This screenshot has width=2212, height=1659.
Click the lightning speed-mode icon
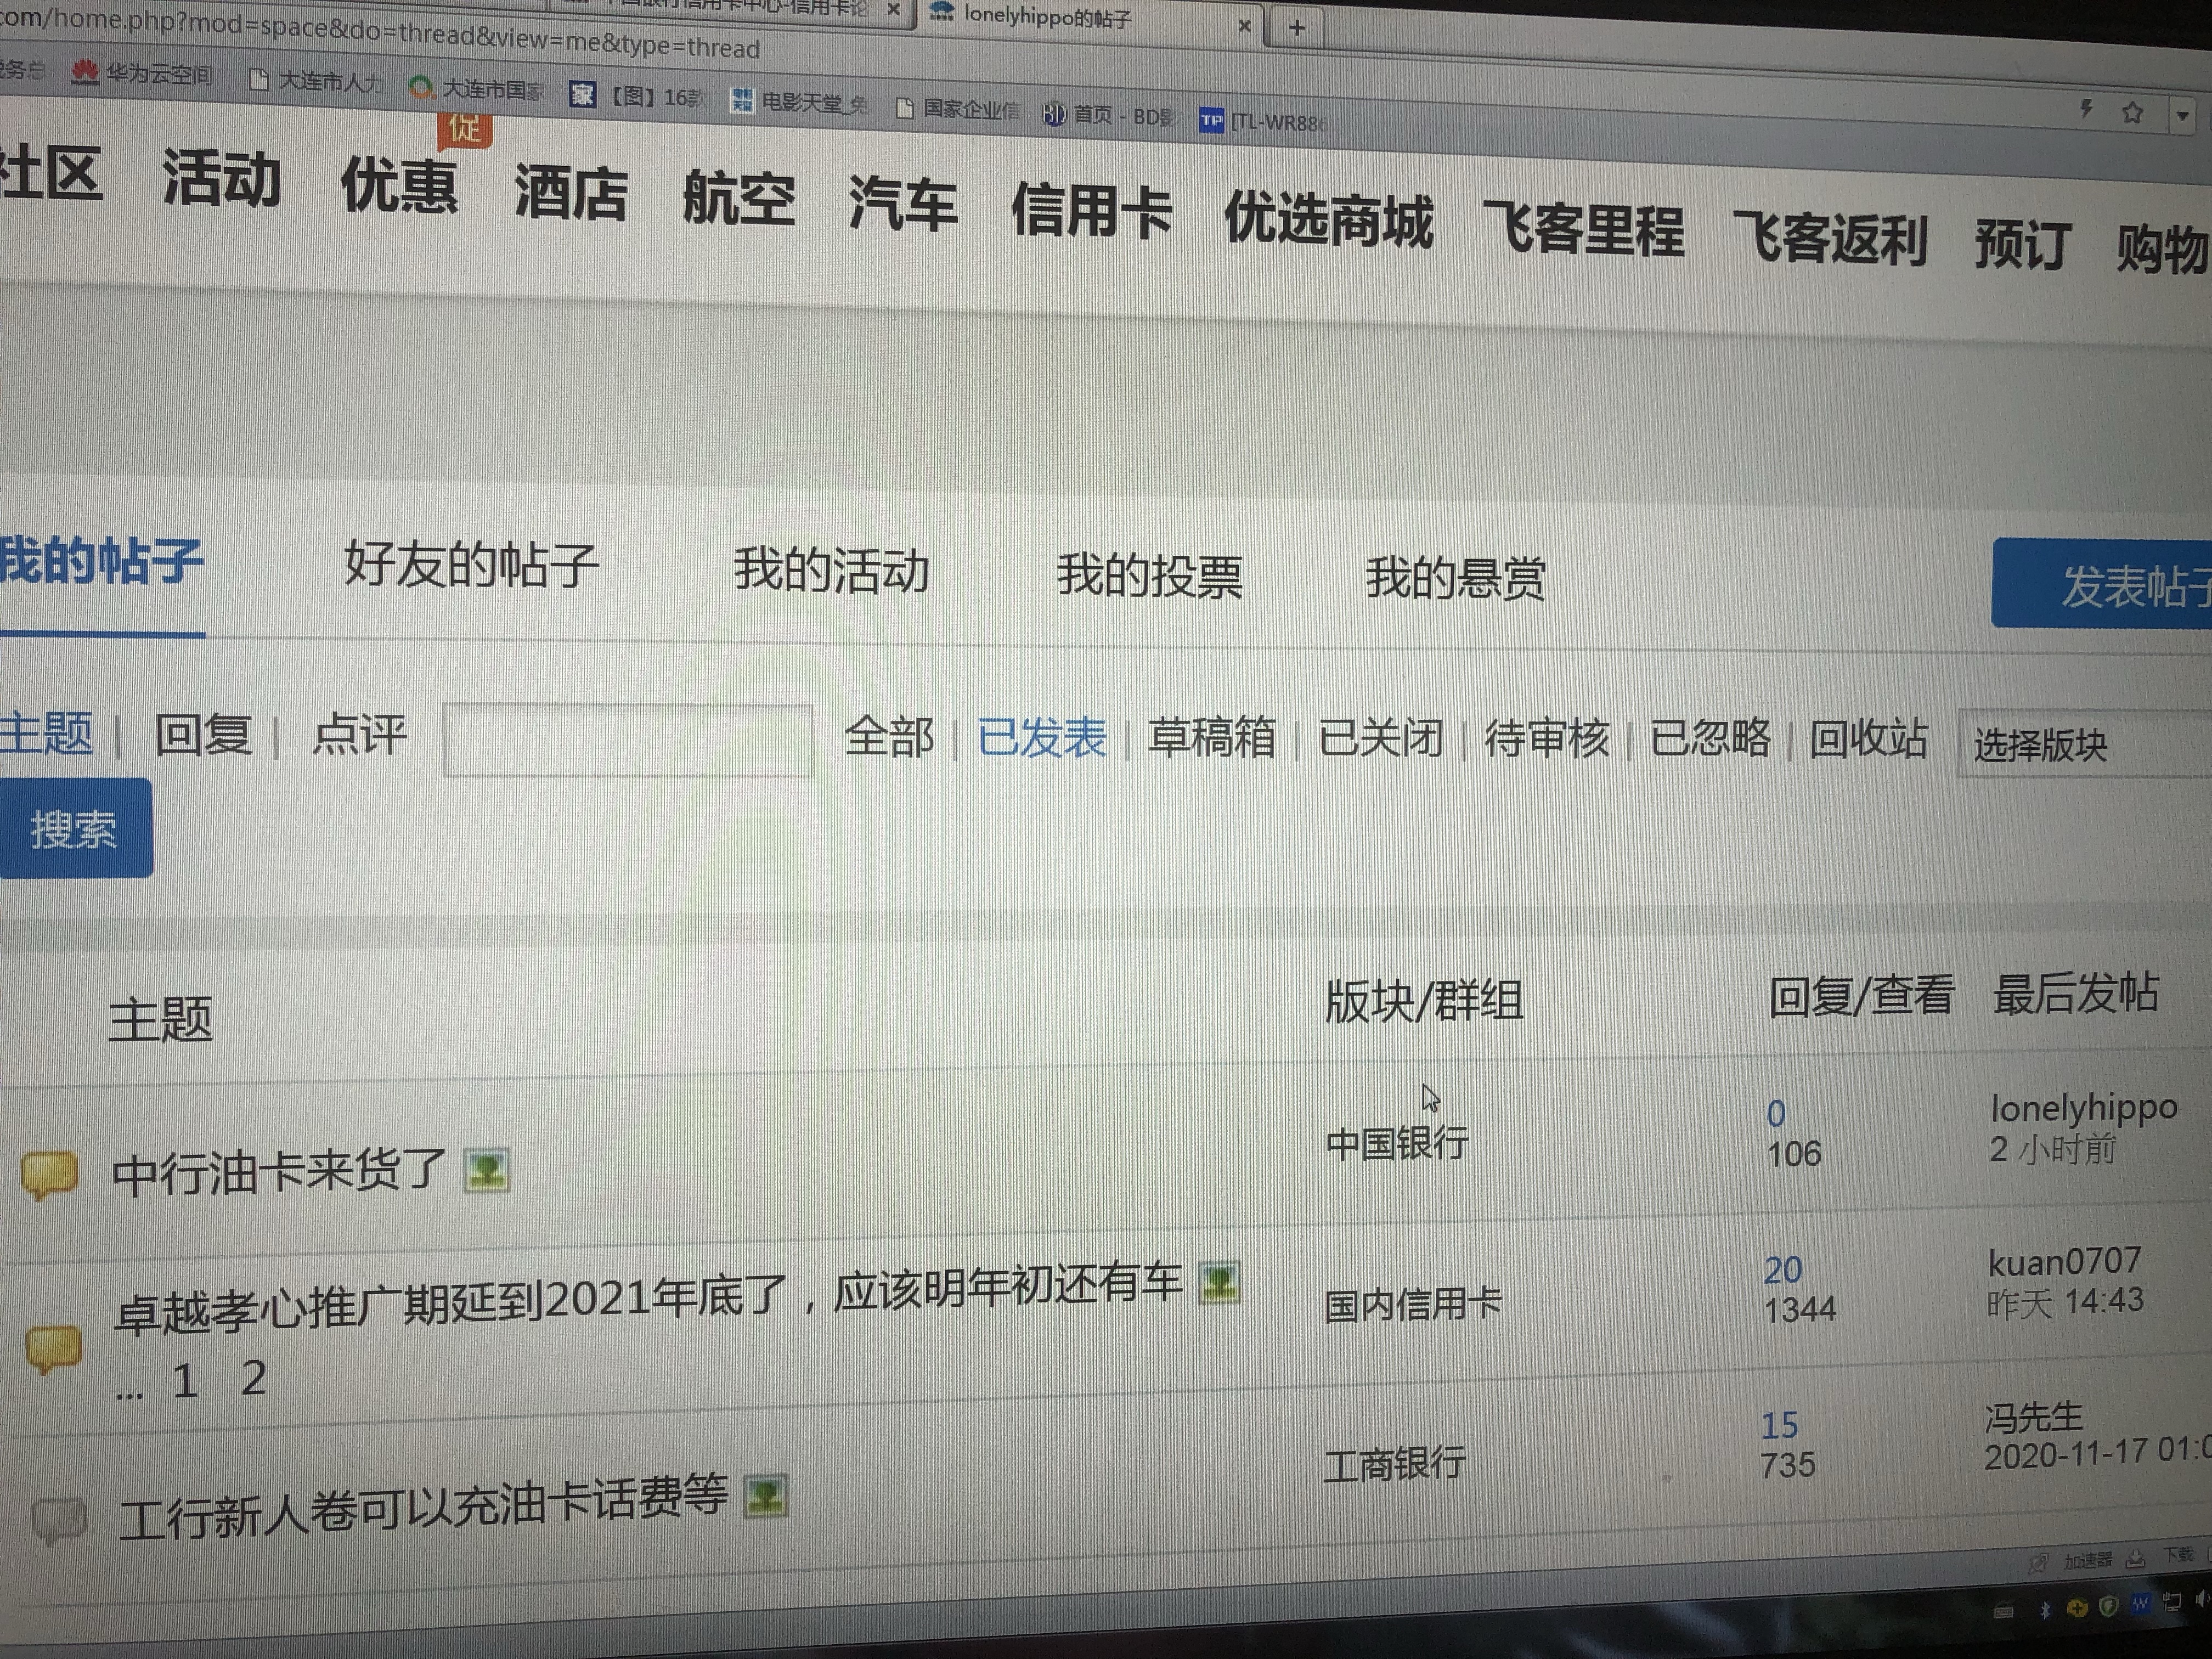[2086, 109]
